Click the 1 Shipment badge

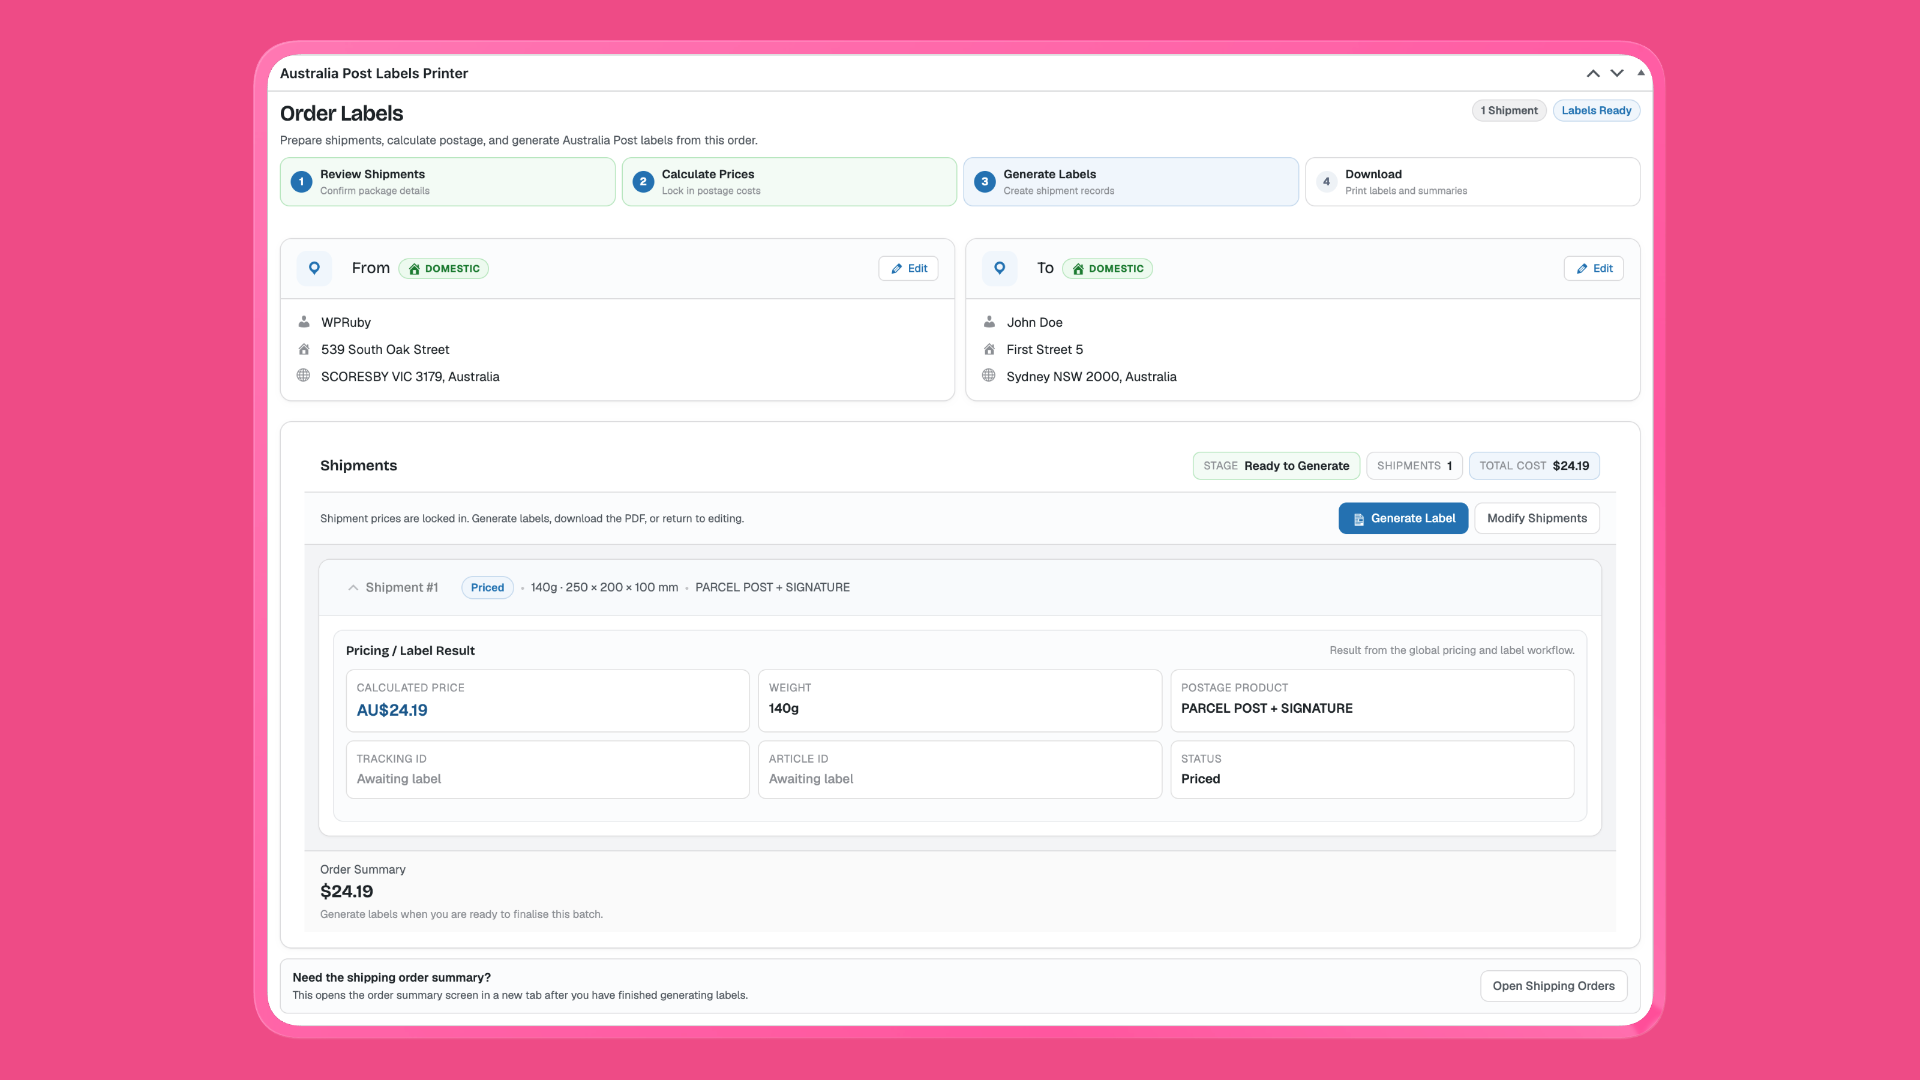coord(1509,111)
